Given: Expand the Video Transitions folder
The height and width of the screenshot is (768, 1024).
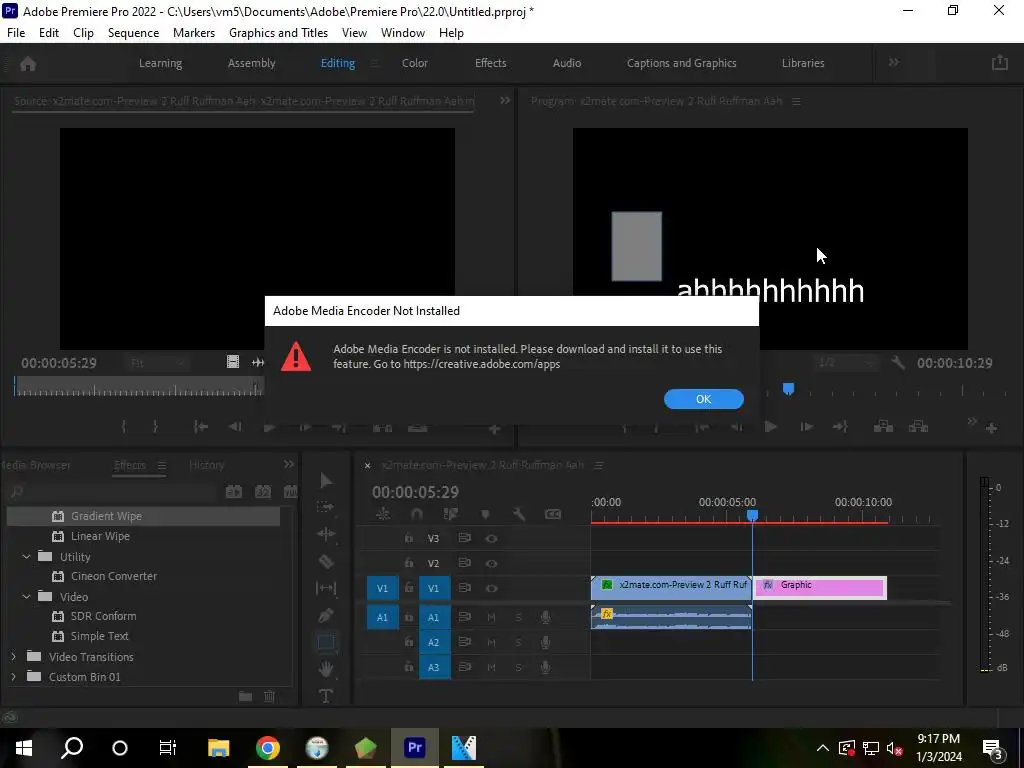Looking at the screenshot, I should pos(13,656).
